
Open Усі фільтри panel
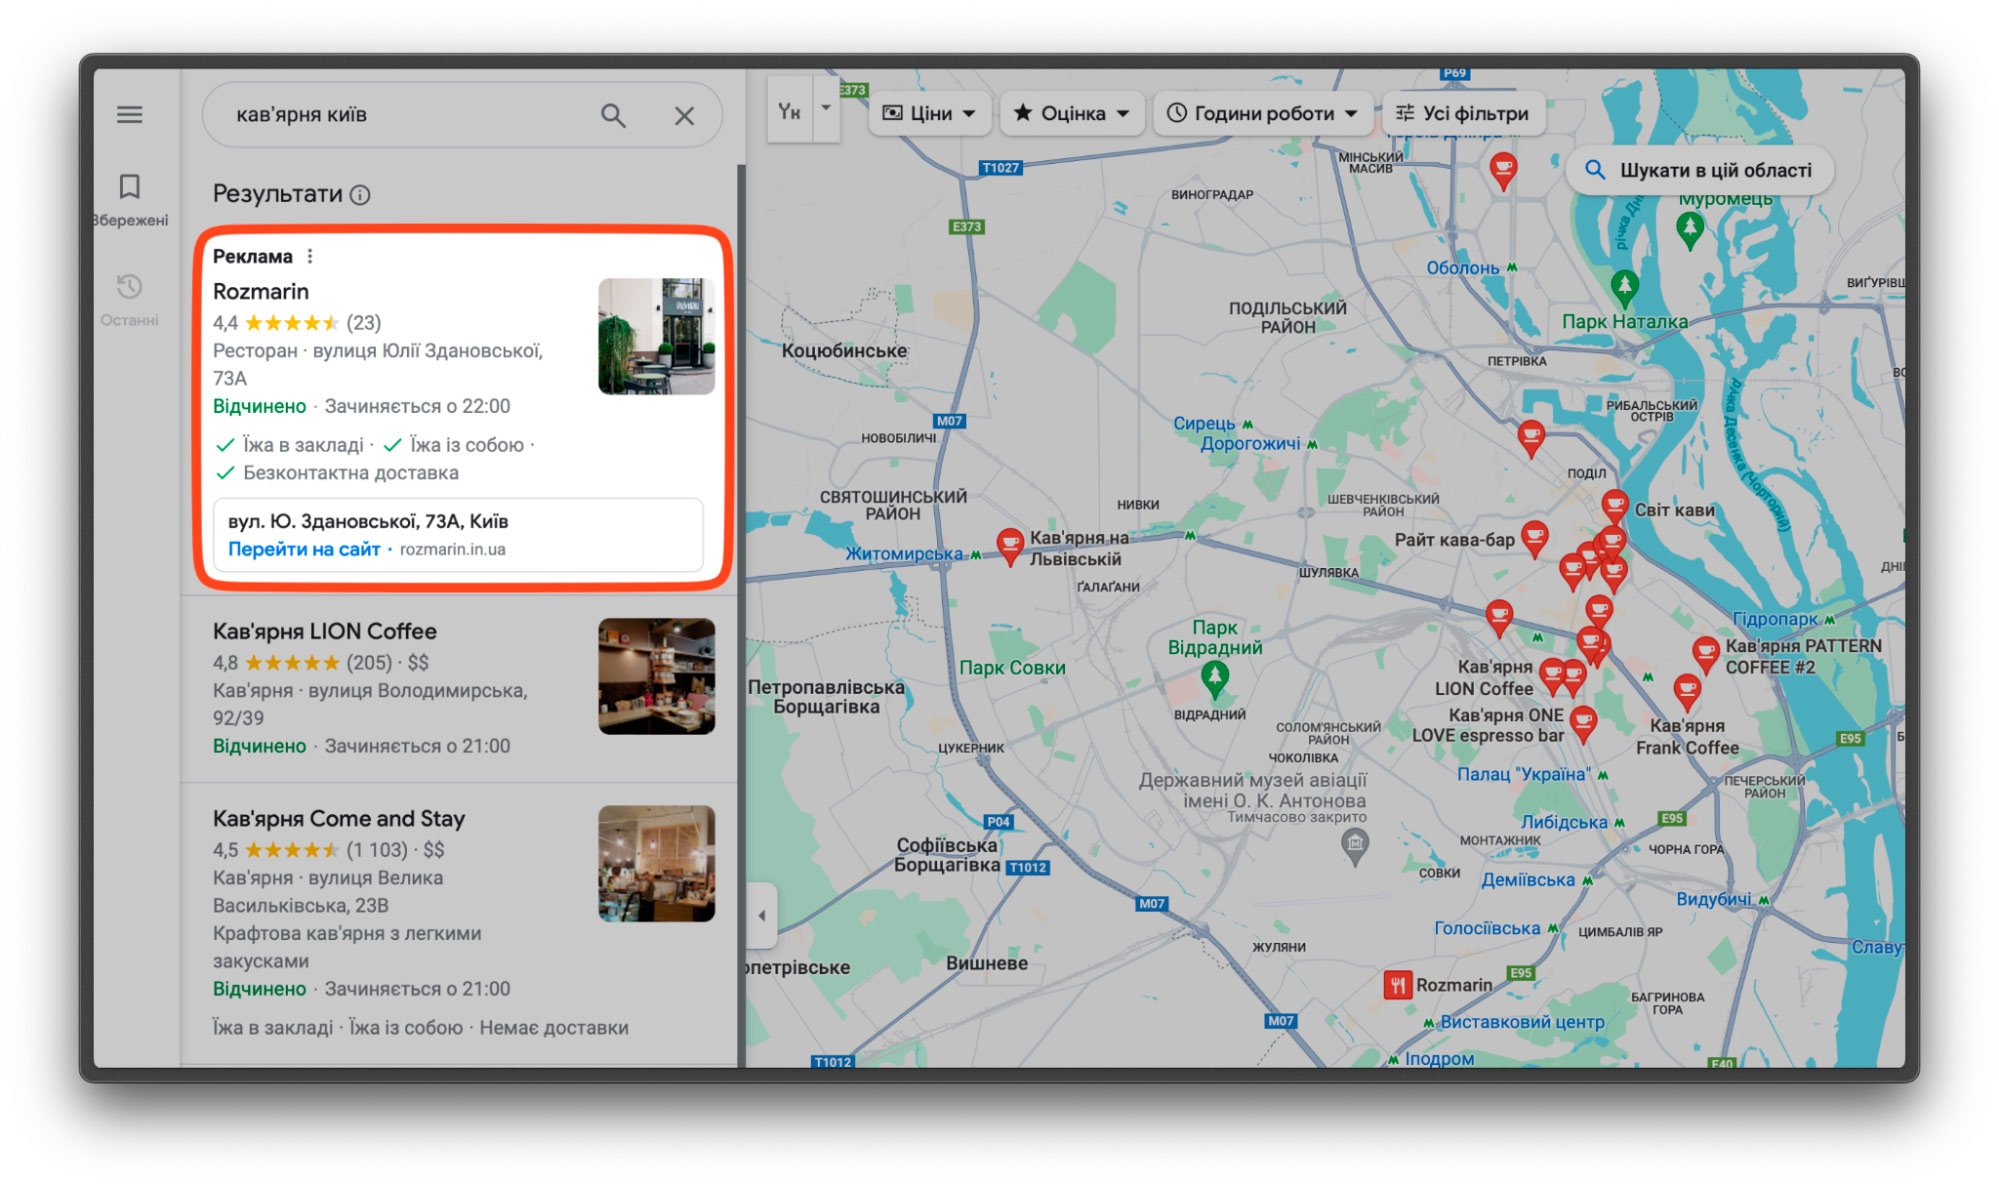[x=1462, y=114]
